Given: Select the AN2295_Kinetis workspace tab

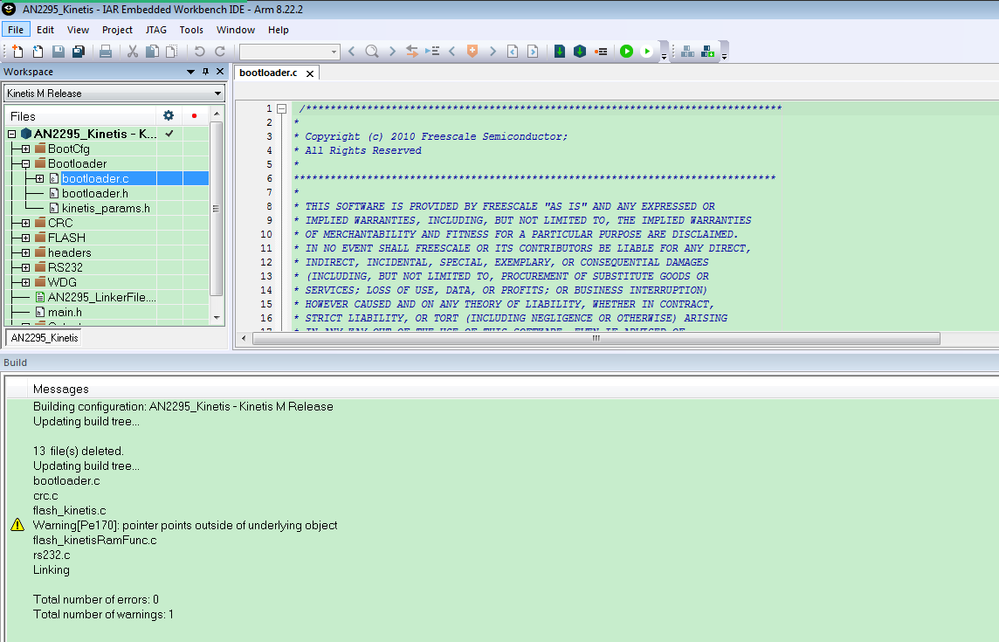Looking at the screenshot, I should click(44, 338).
